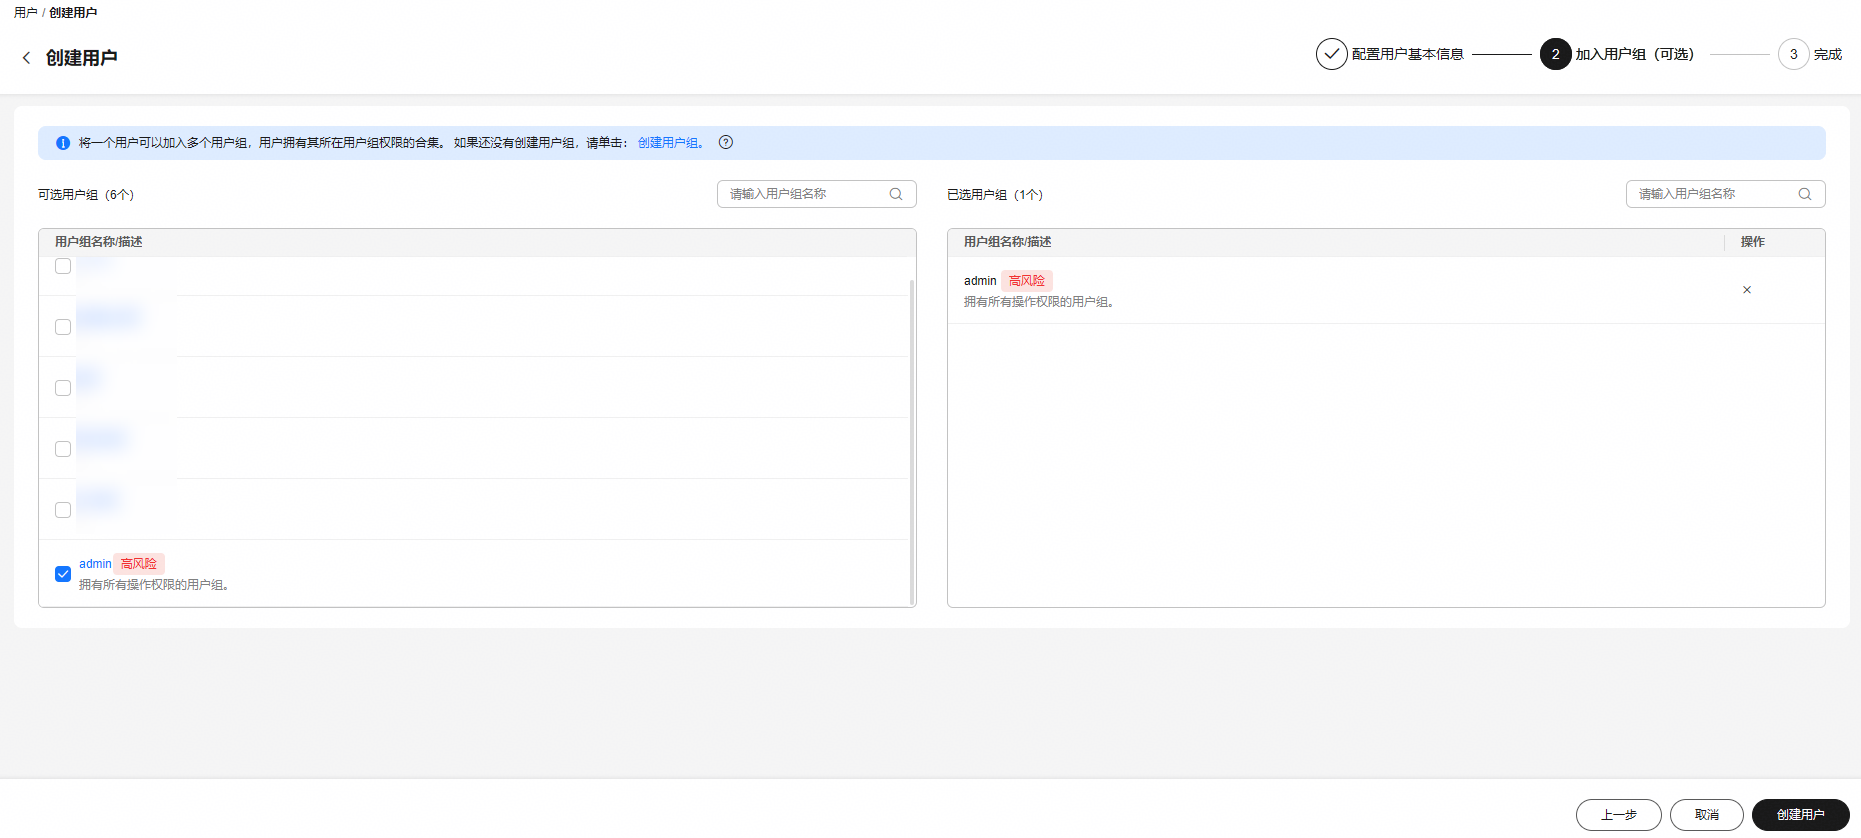Click the admin group name in available list
This screenshot has width=1861, height=838.
pyautogui.click(x=95, y=564)
